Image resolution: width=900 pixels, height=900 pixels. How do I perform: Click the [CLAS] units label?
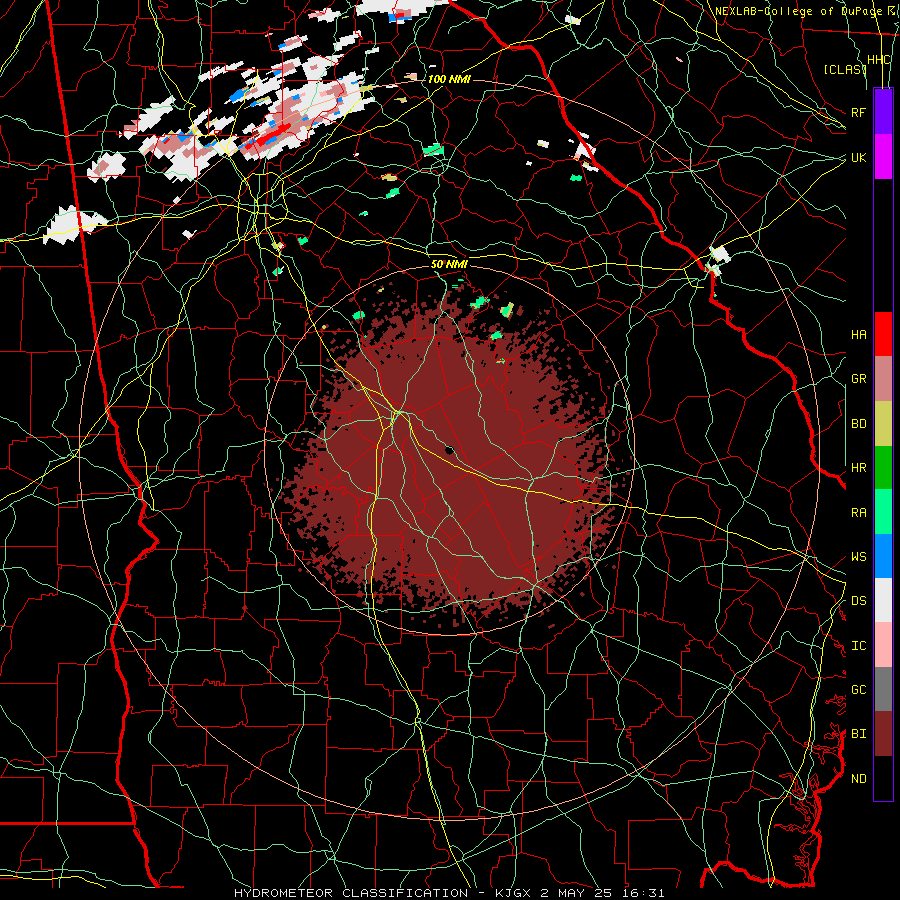pyautogui.click(x=844, y=69)
